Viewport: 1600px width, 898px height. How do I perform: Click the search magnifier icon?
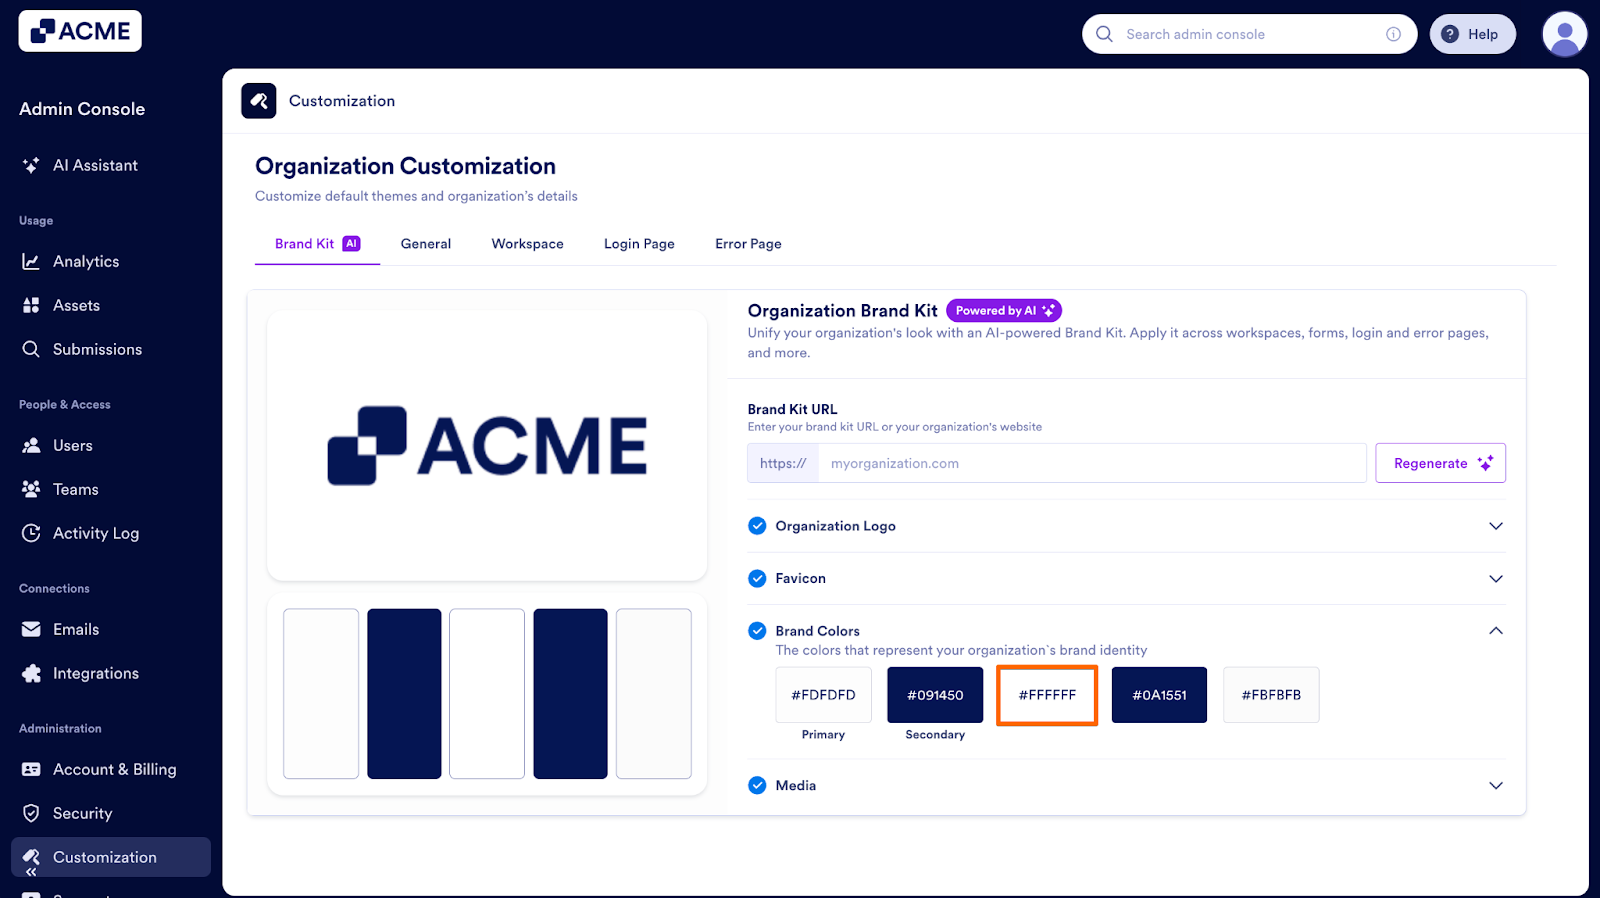[1104, 34]
